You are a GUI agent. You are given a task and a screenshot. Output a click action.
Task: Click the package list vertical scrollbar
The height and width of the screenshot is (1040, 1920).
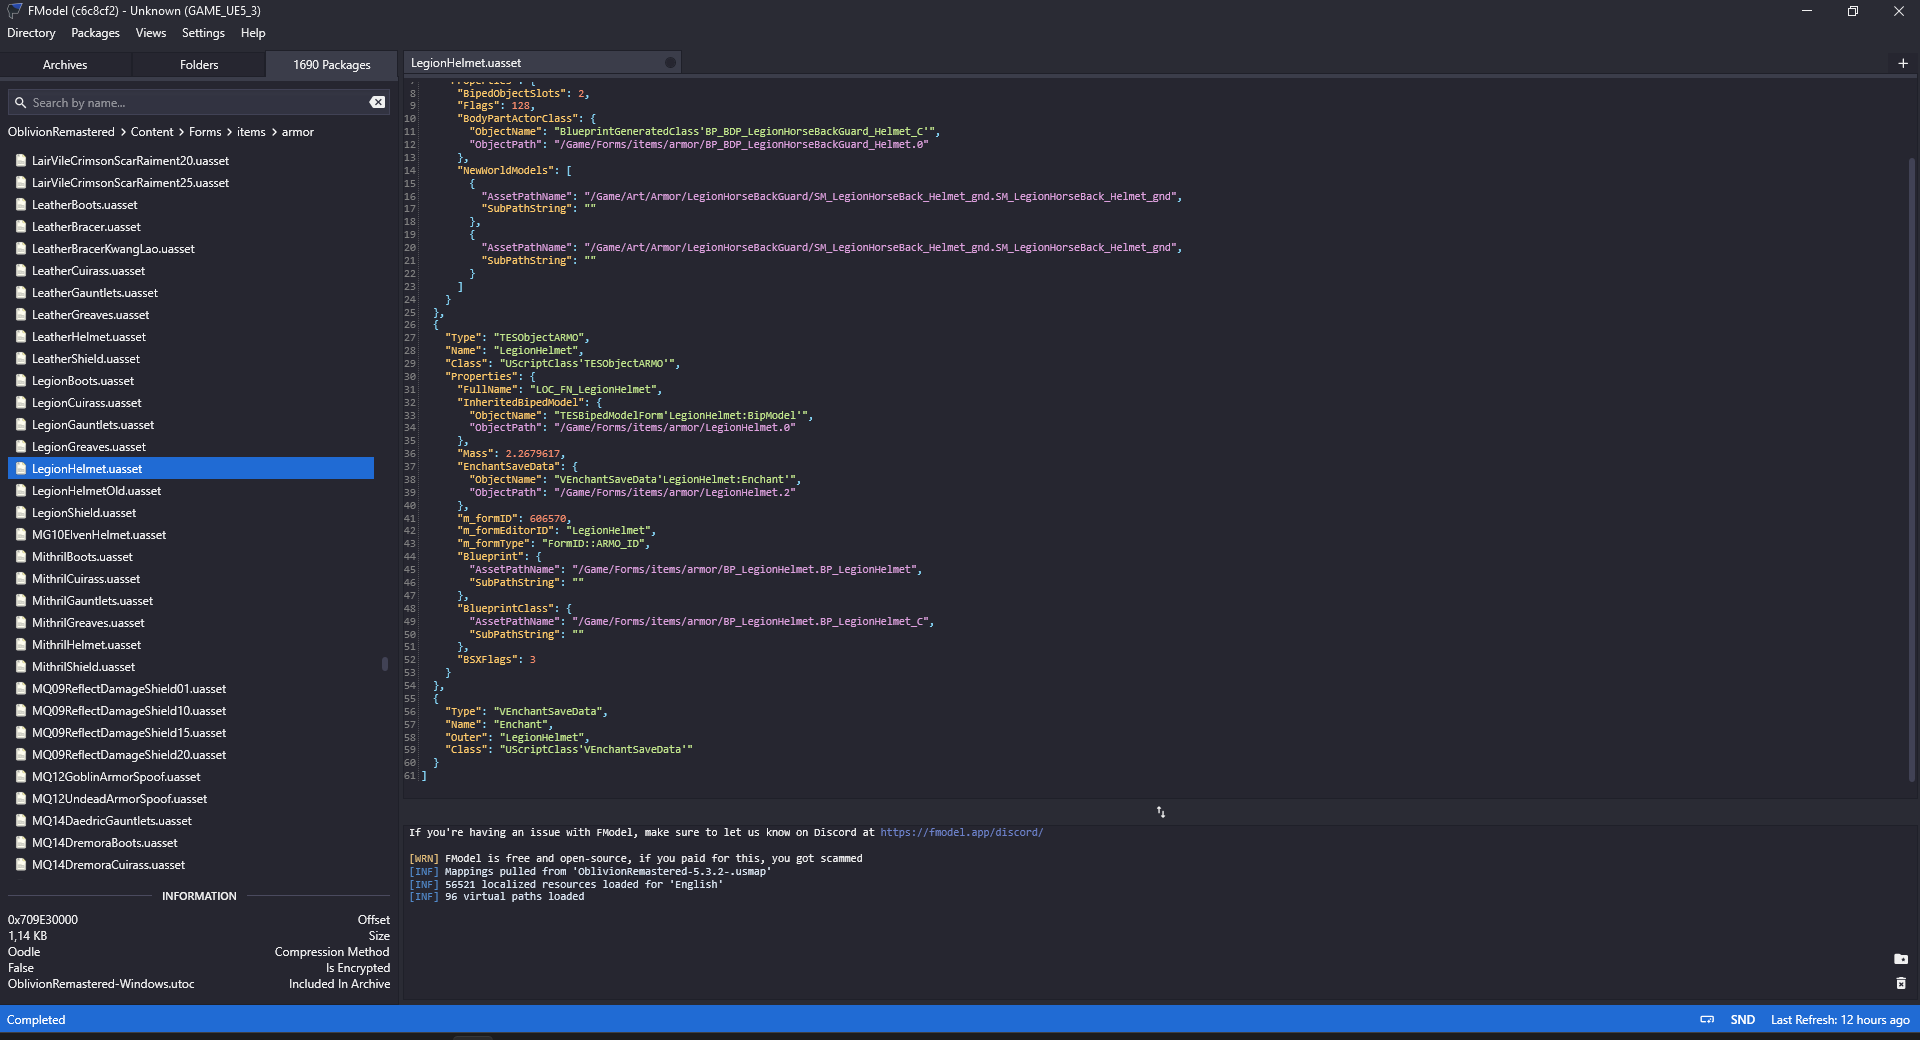pyautogui.click(x=385, y=664)
